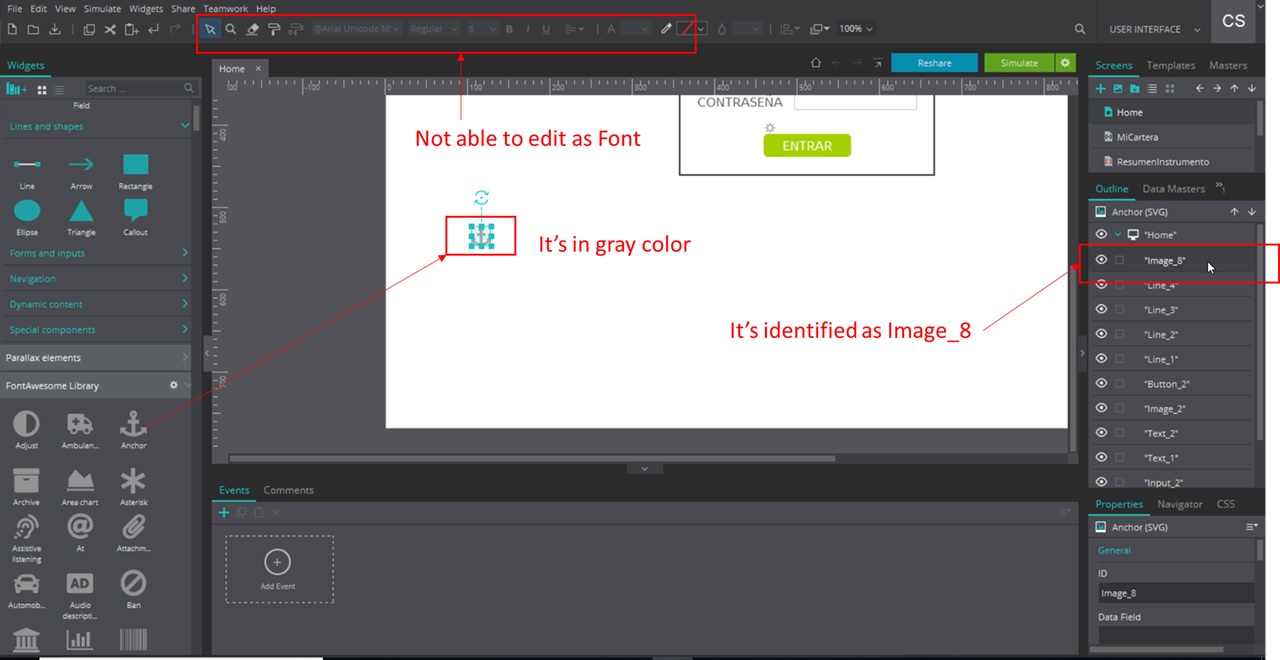Tick the checkbox beside Line_4 in outline
This screenshot has width=1280, height=660.
pyautogui.click(x=1120, y=285)
